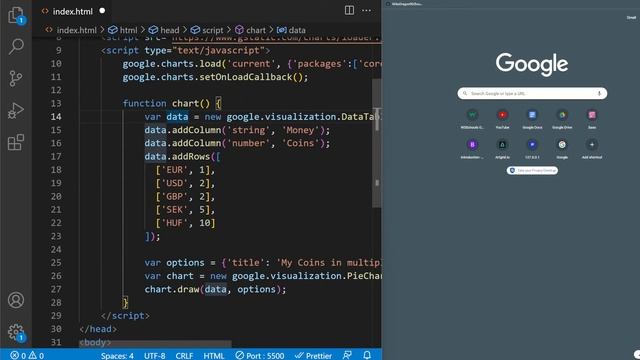Open the Extensions view
Screen dimensions: 640x360
pos(16,142)
